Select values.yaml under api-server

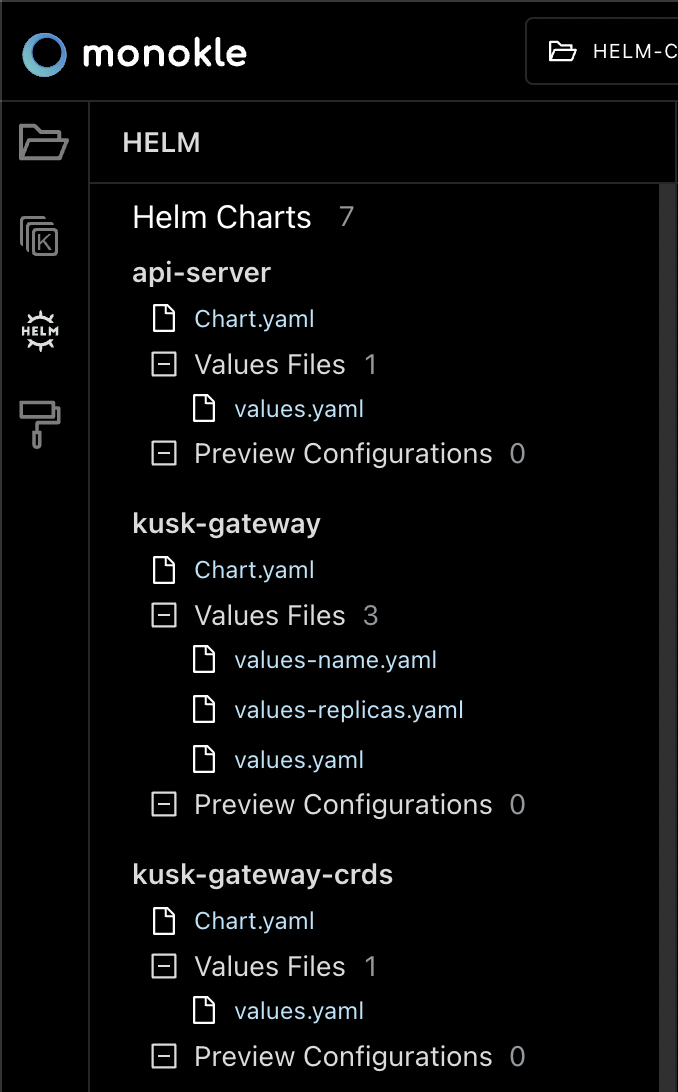[x=299, y=409]
